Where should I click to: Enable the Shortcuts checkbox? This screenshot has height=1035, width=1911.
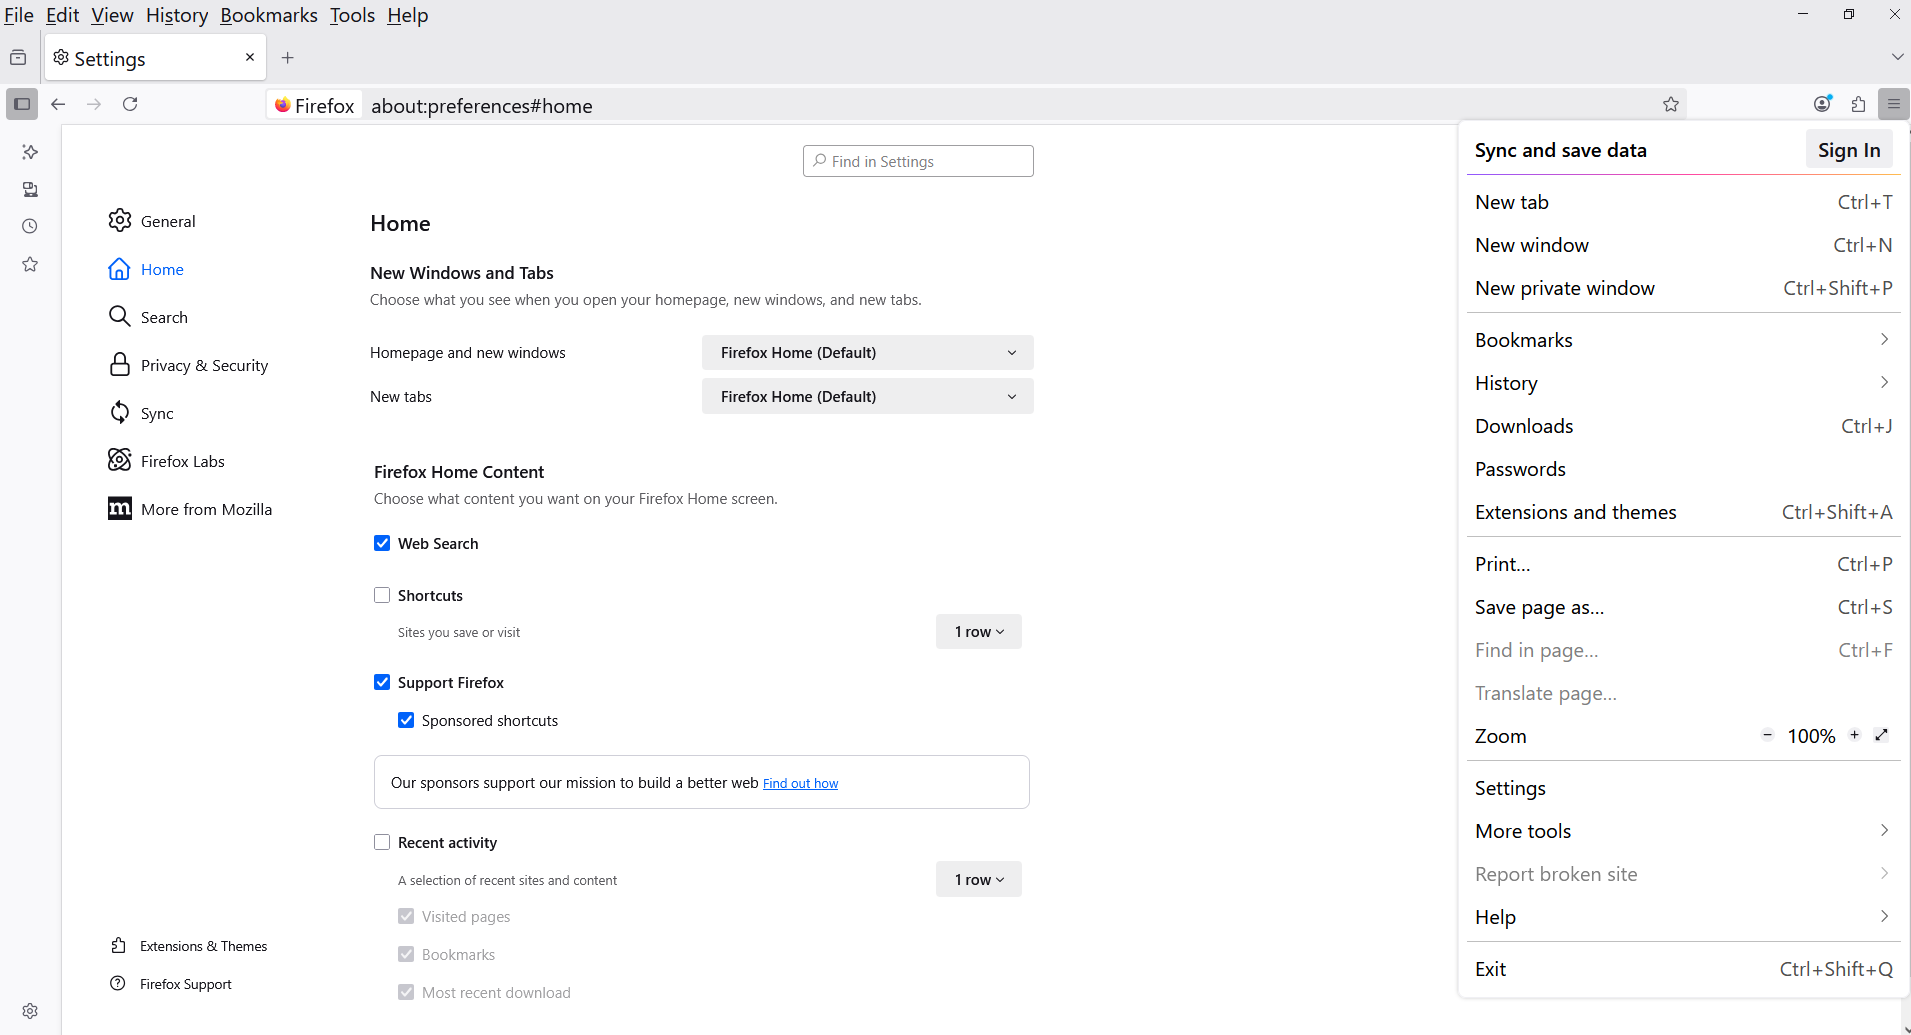coord(382,595)
